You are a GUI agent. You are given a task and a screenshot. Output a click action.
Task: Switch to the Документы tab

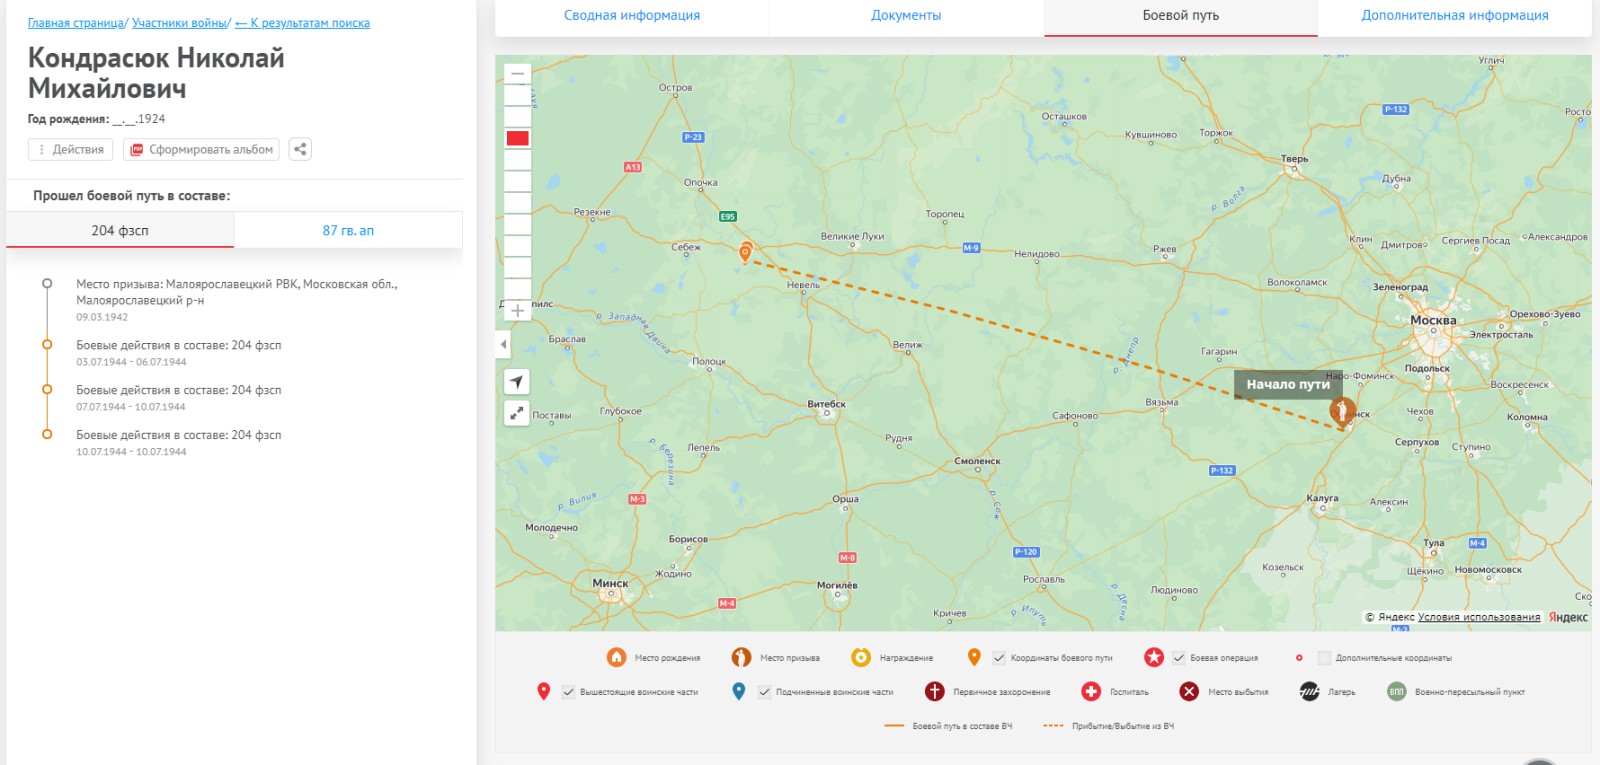[x=906, y=16]
